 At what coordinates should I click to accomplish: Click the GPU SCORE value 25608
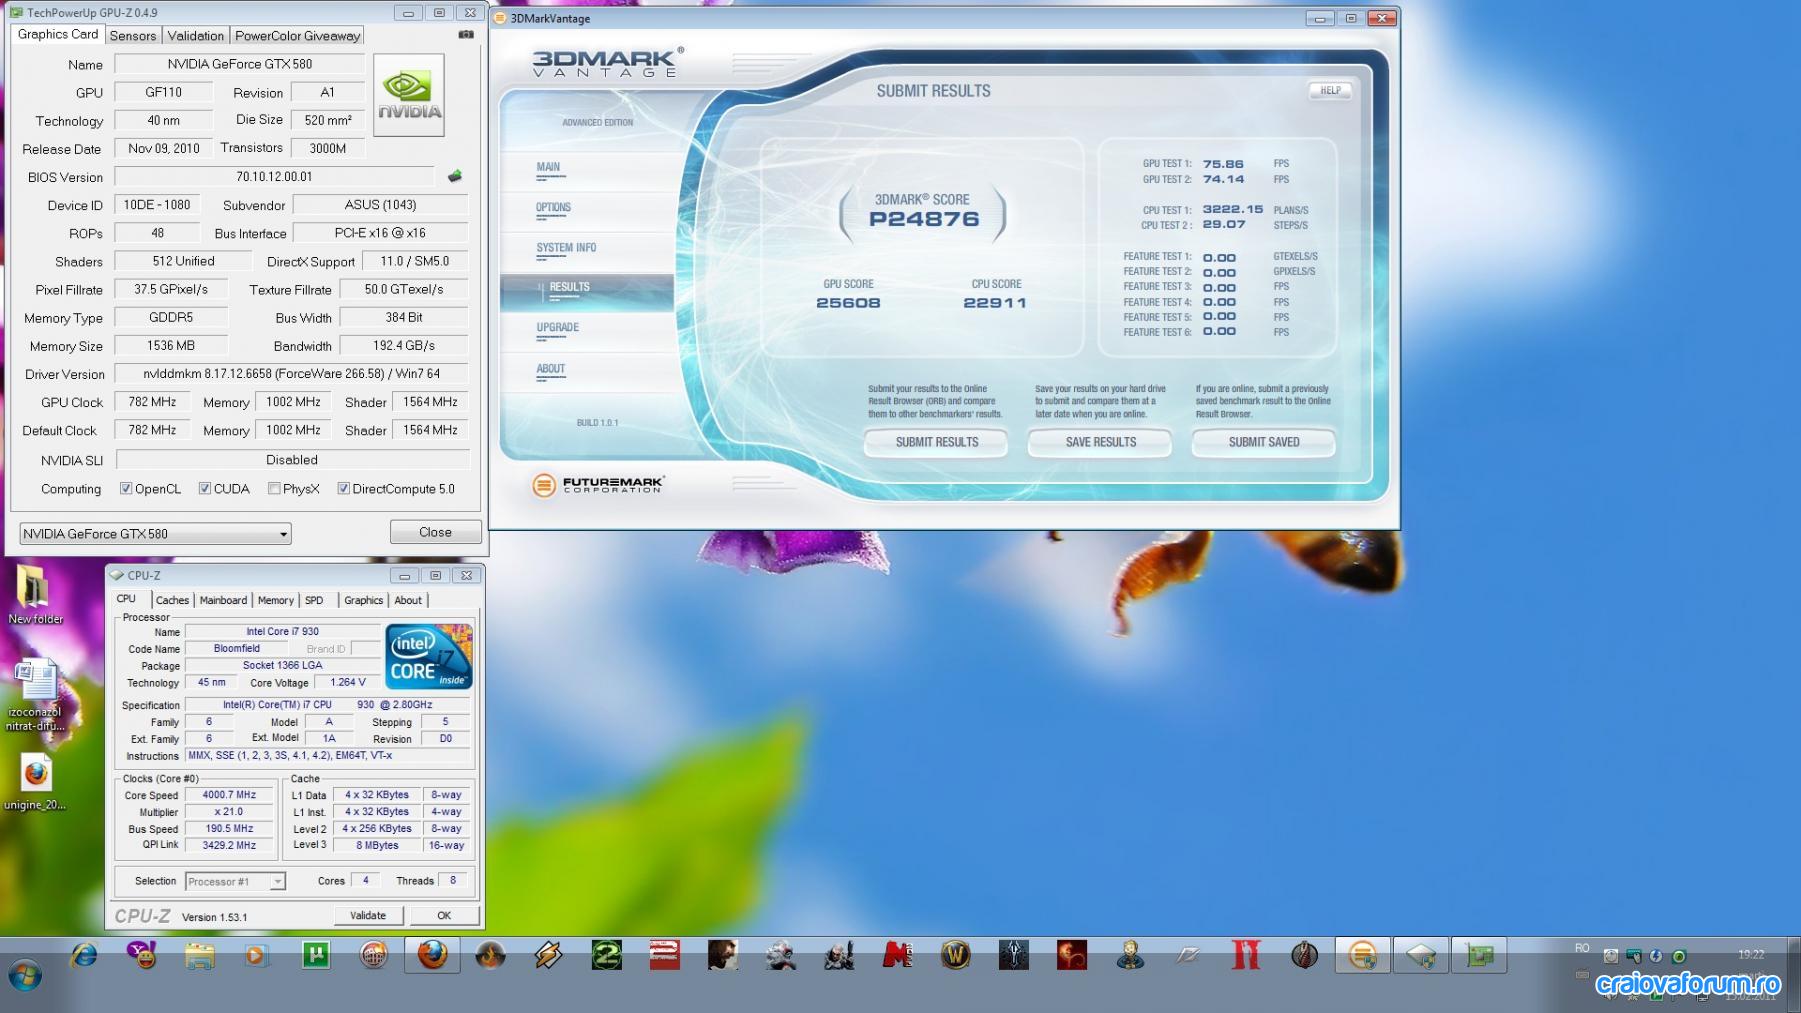848,303
